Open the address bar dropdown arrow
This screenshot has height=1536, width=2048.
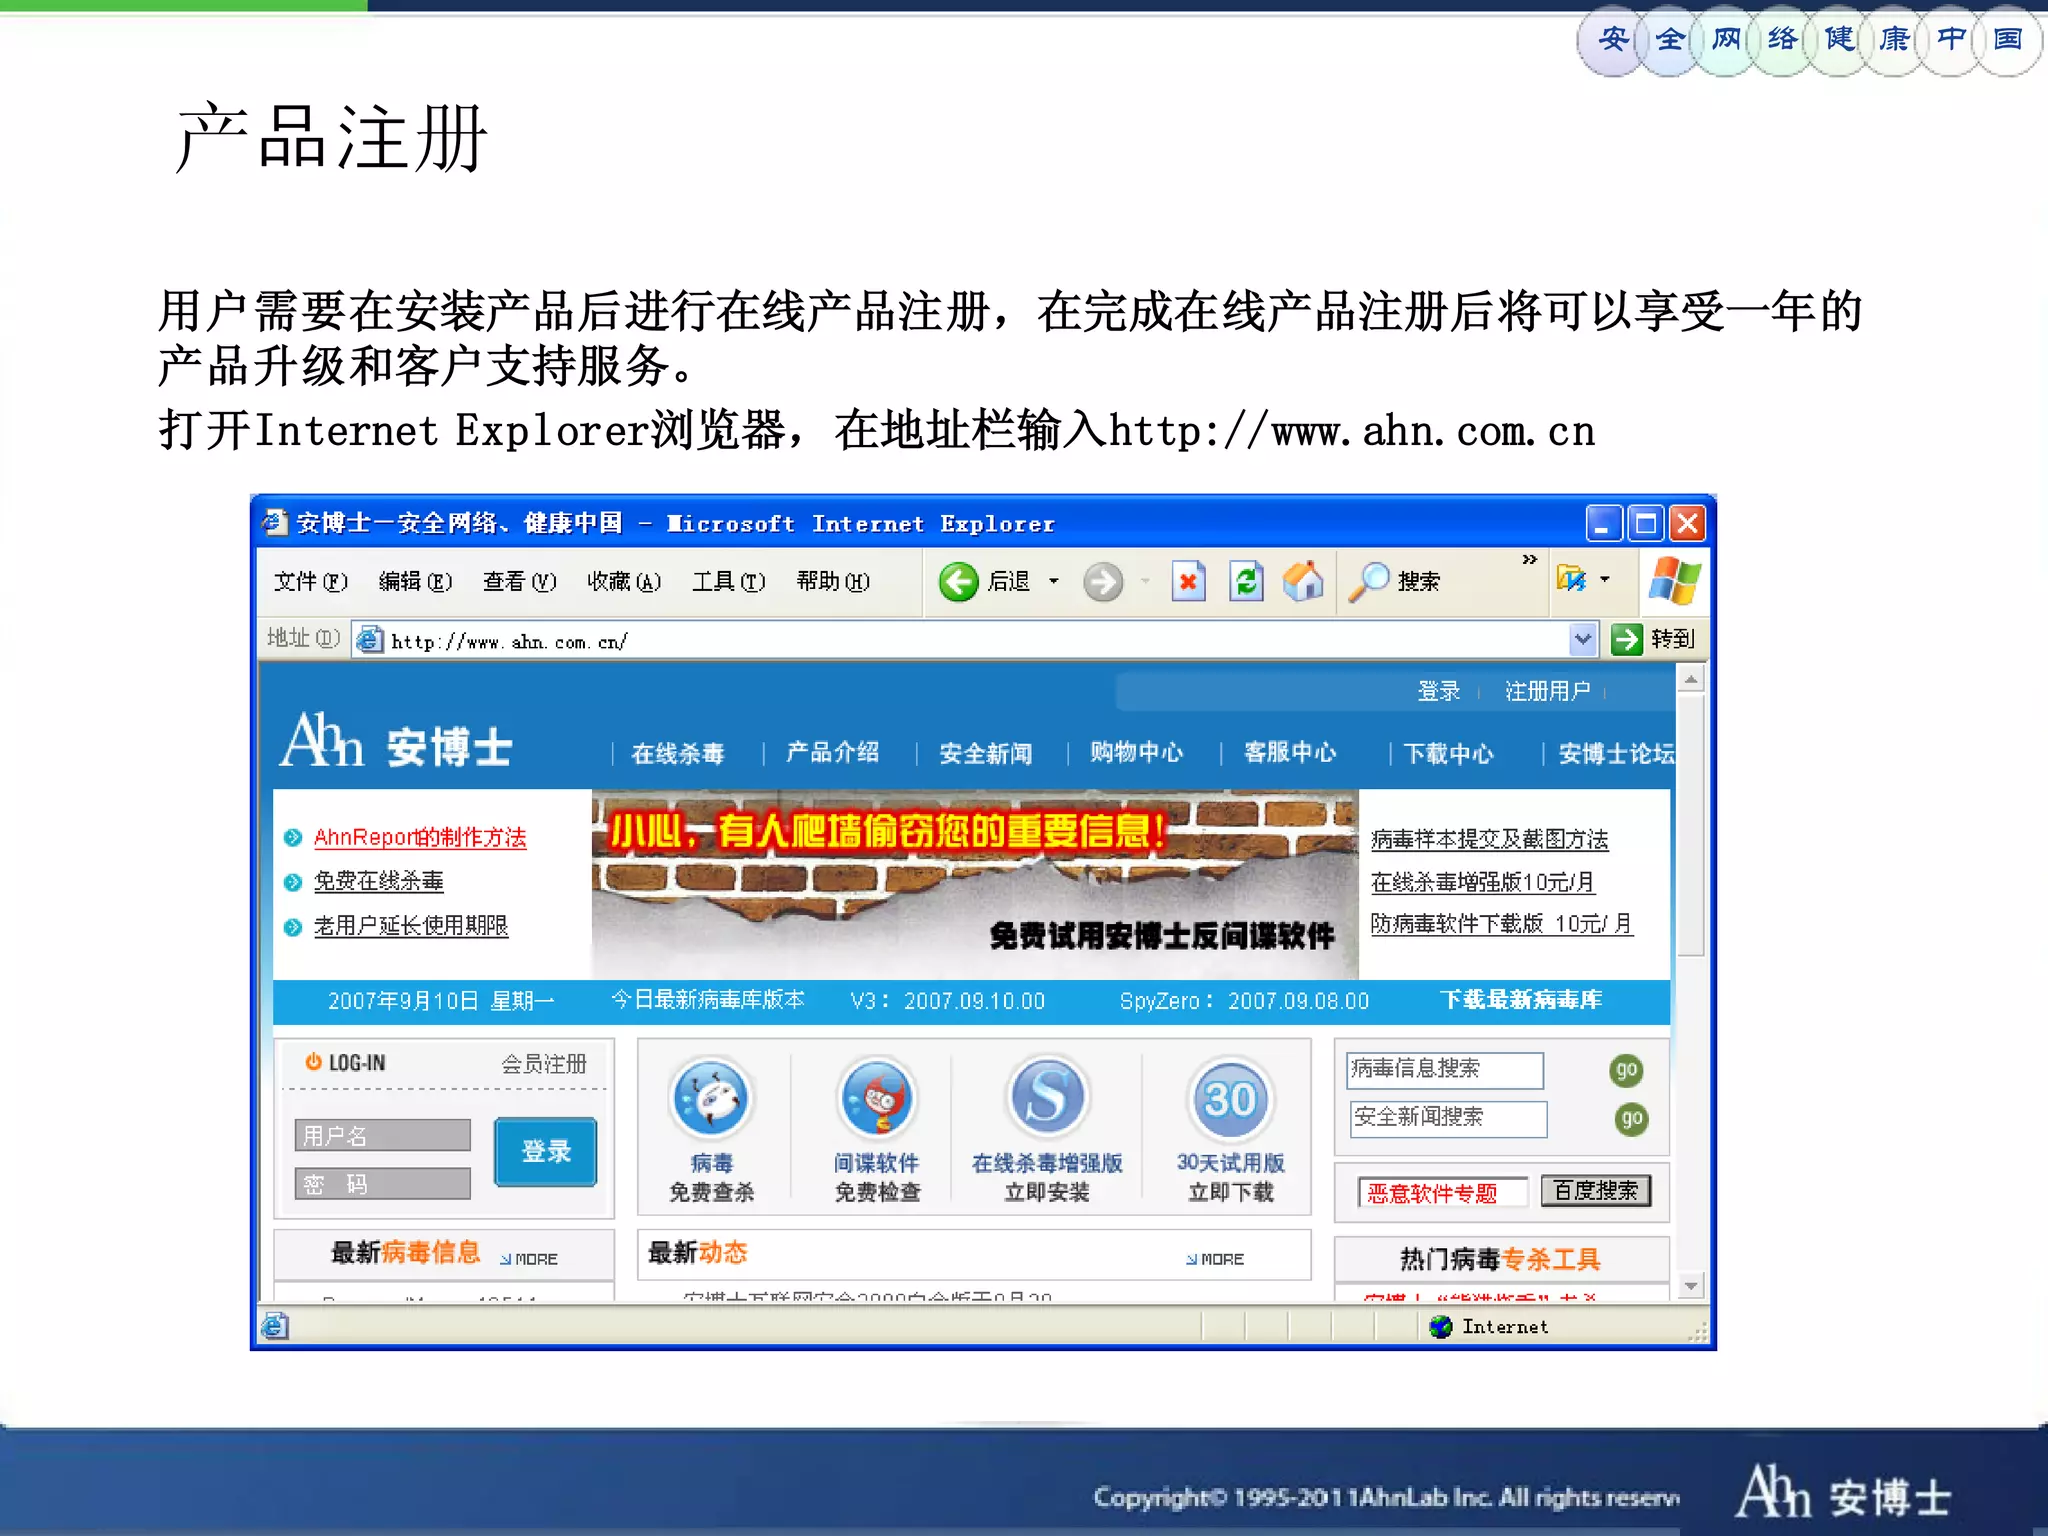[1582, 639]
